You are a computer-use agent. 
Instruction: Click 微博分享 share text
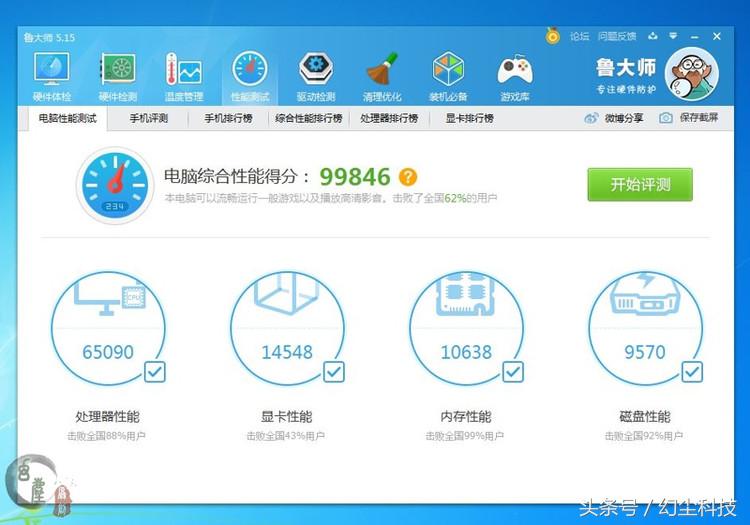pos(624,118)
